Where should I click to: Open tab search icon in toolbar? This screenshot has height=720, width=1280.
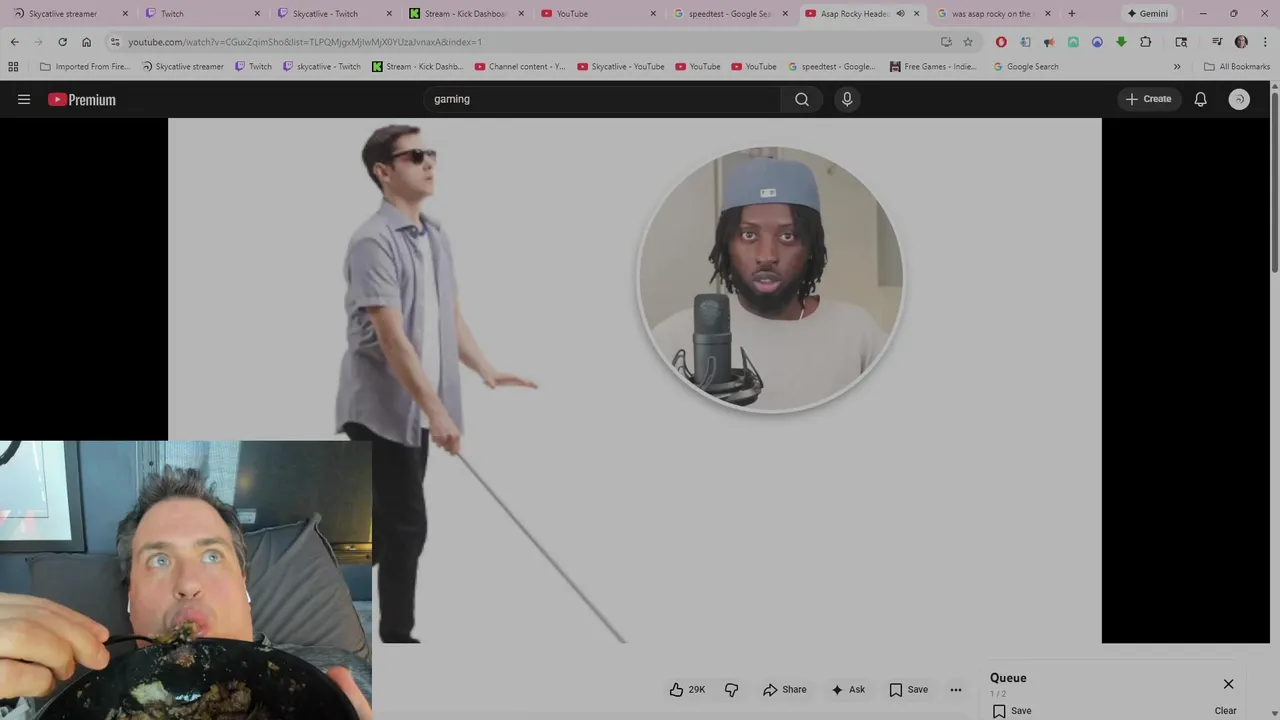1181,42
